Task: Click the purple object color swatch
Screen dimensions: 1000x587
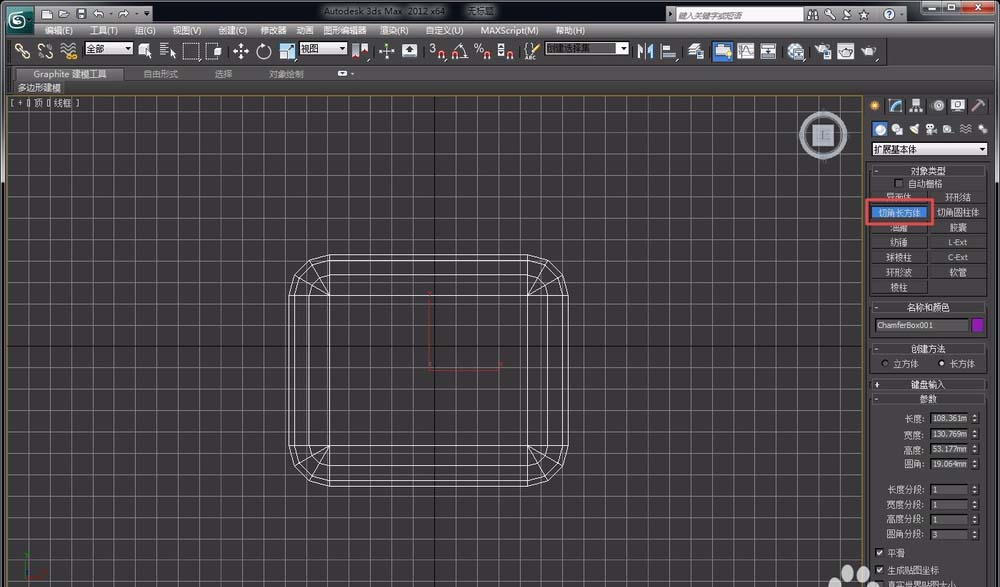Action: coord(978,325)
